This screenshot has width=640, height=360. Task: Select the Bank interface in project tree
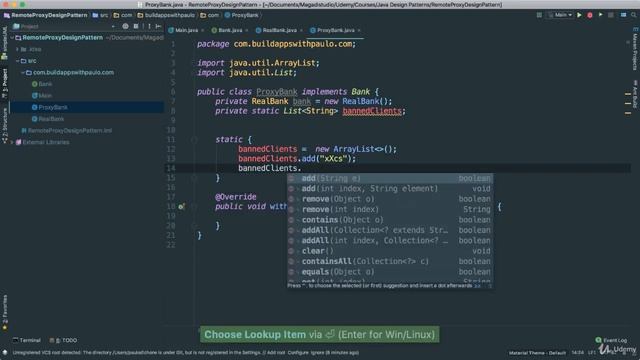[x=42, y=84]
